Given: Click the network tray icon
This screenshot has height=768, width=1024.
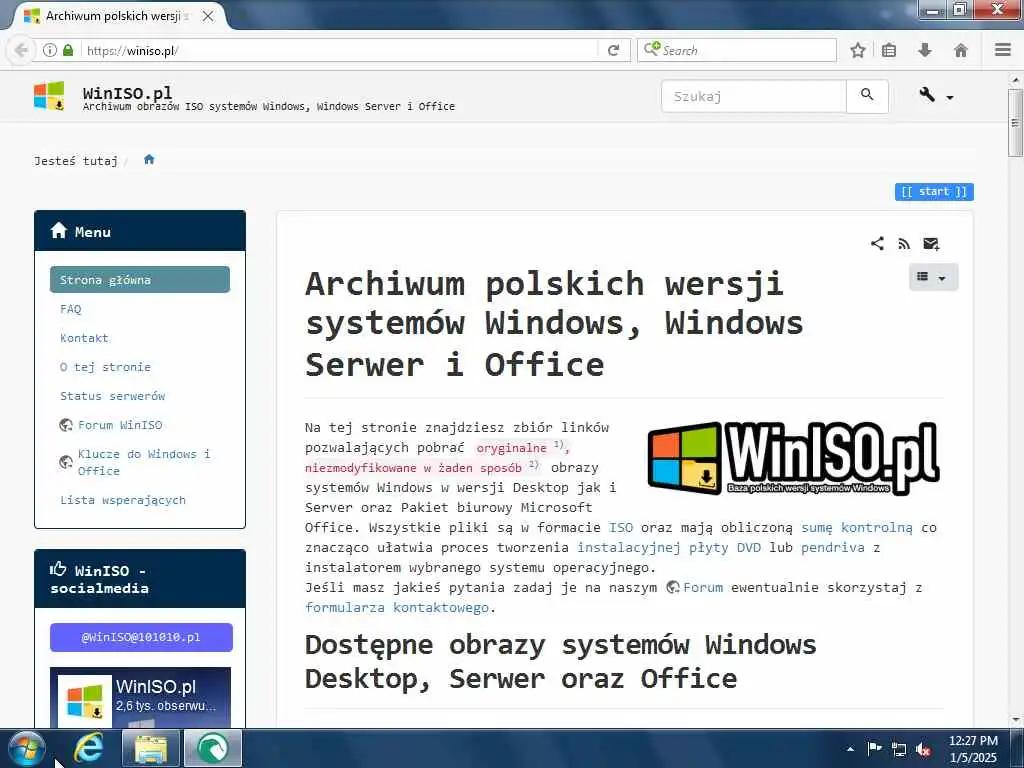Looking at the screenshot, I should coord(899,750).
